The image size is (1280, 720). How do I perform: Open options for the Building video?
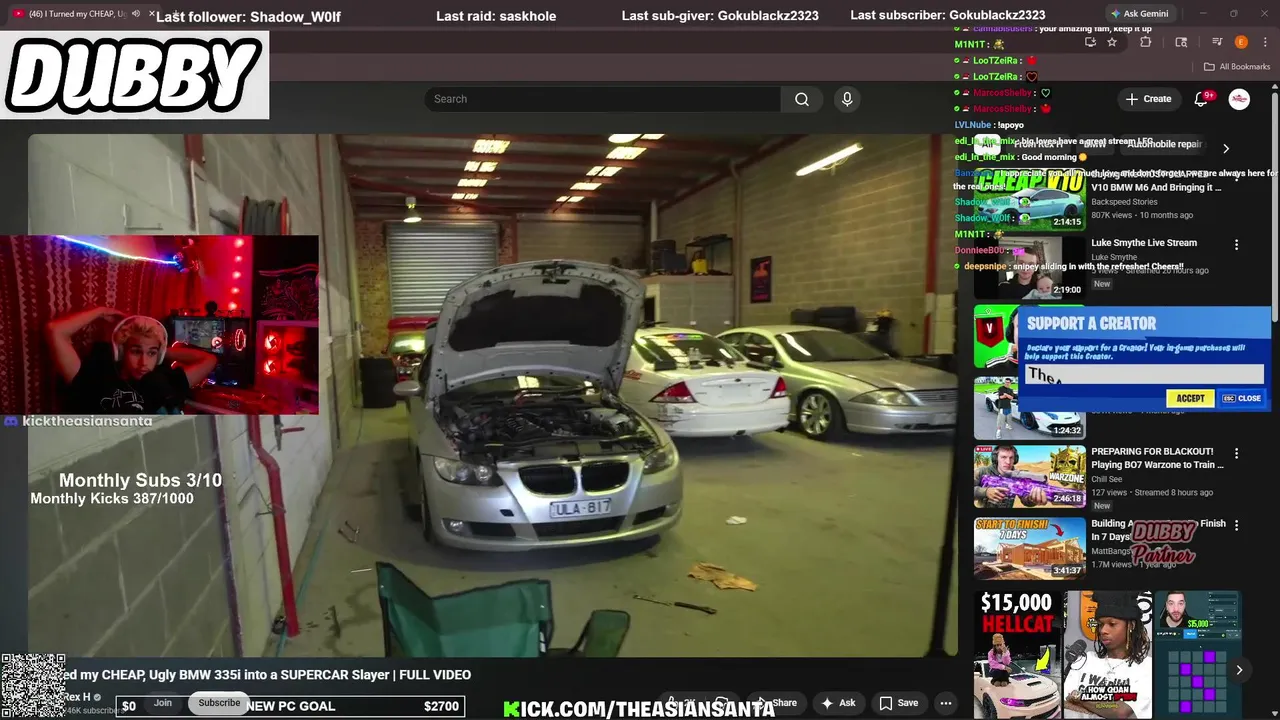(1236, 525)
